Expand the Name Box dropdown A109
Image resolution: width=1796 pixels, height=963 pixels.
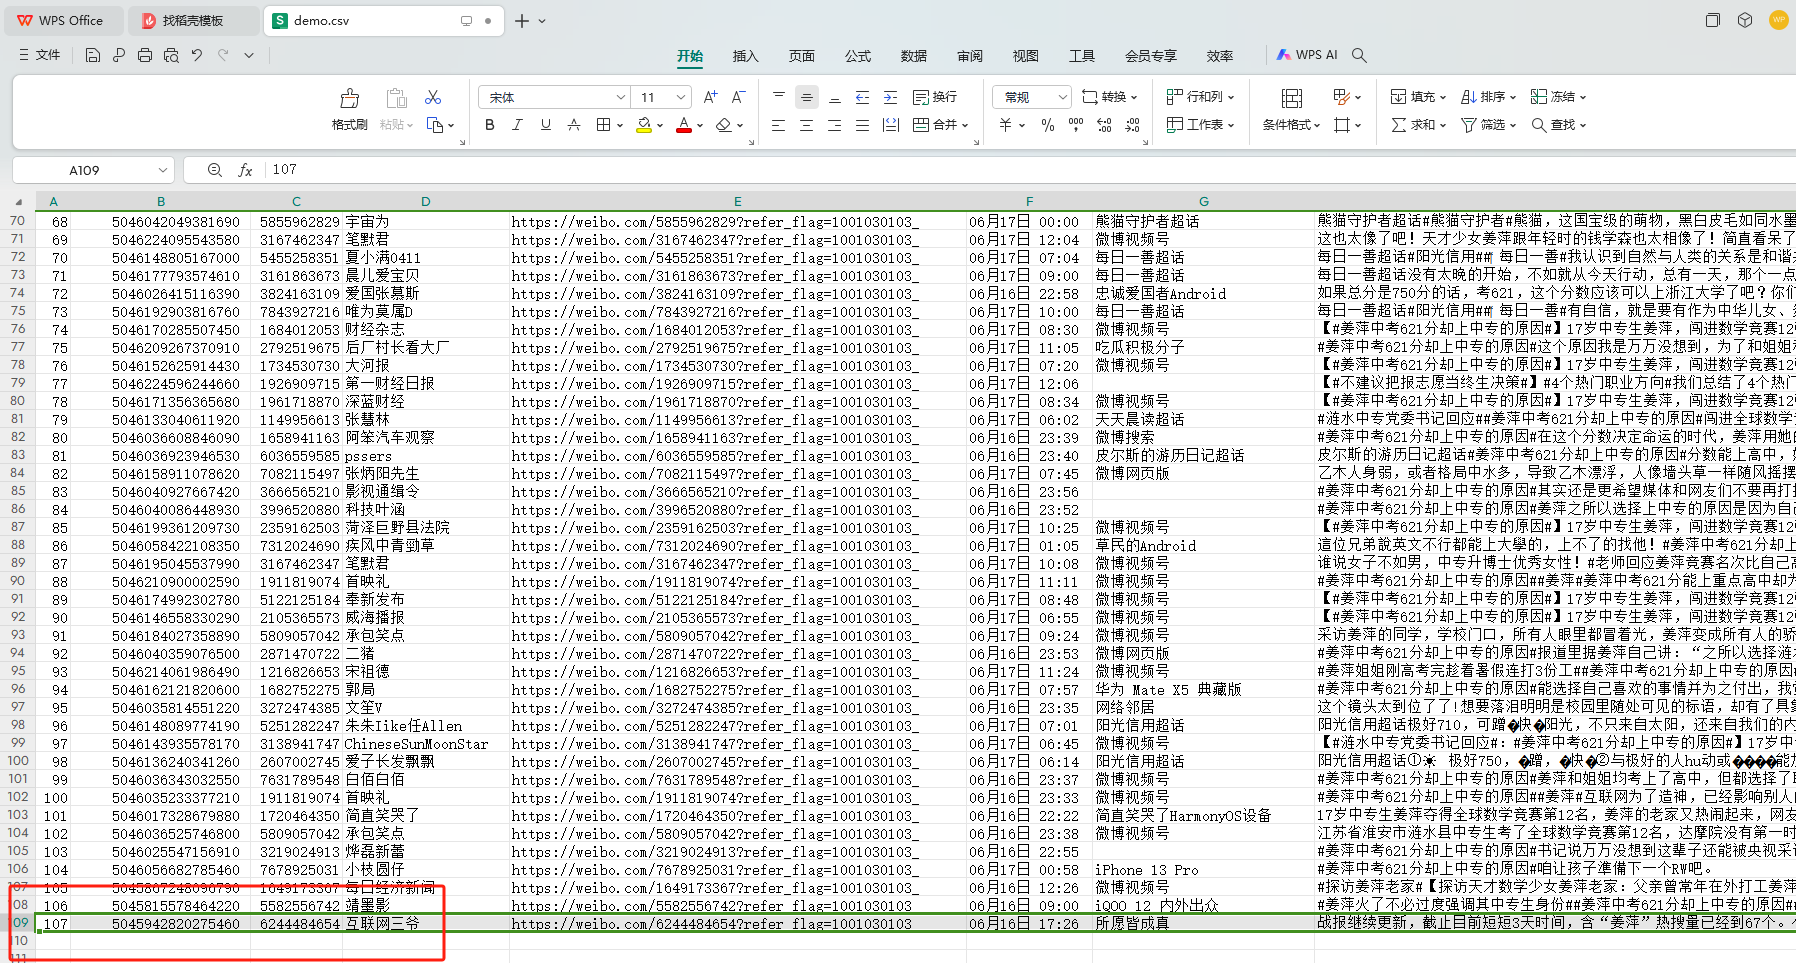click(163, 170)
